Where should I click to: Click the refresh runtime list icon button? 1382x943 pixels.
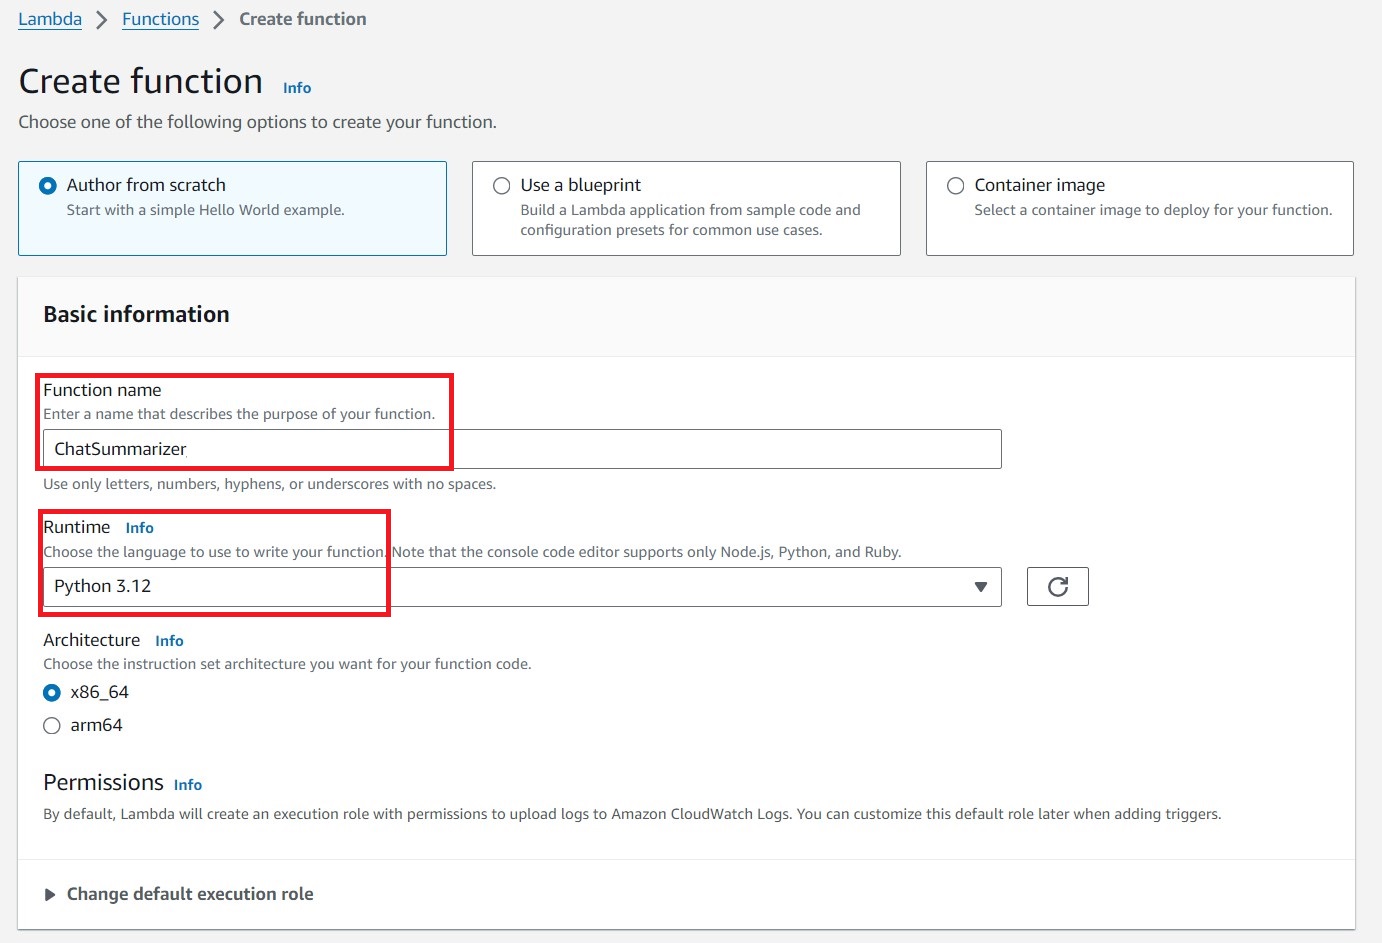pos(1057,586)
